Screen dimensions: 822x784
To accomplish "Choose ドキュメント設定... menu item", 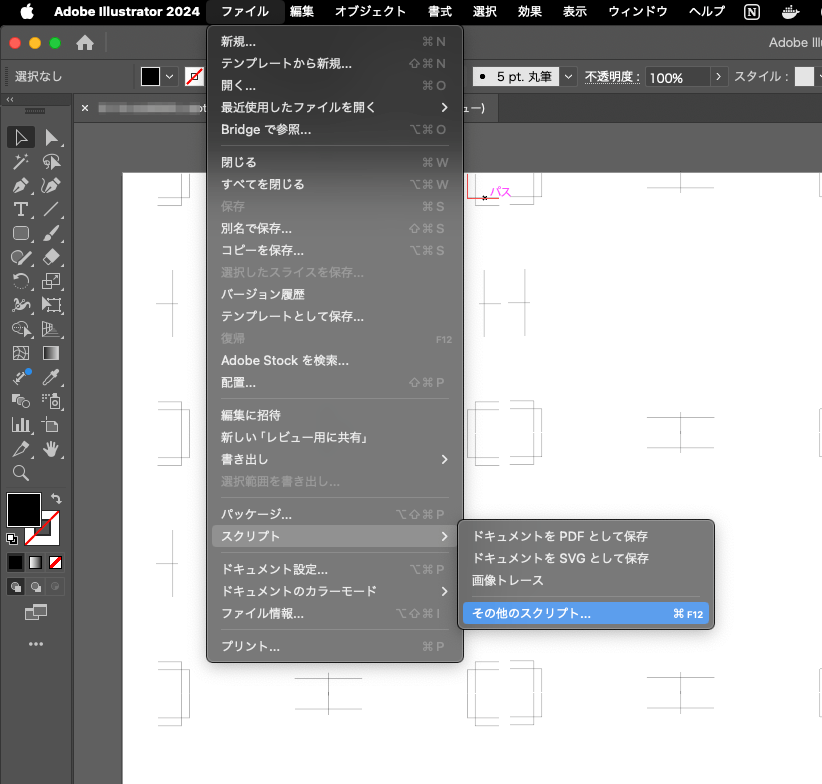I will pyautogui.click(x=334, y=569).
